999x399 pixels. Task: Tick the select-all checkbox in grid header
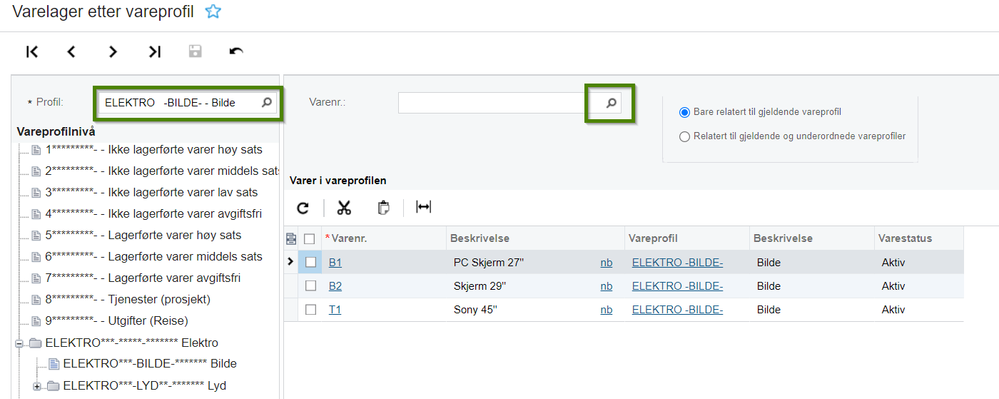(x=310, y=238)
